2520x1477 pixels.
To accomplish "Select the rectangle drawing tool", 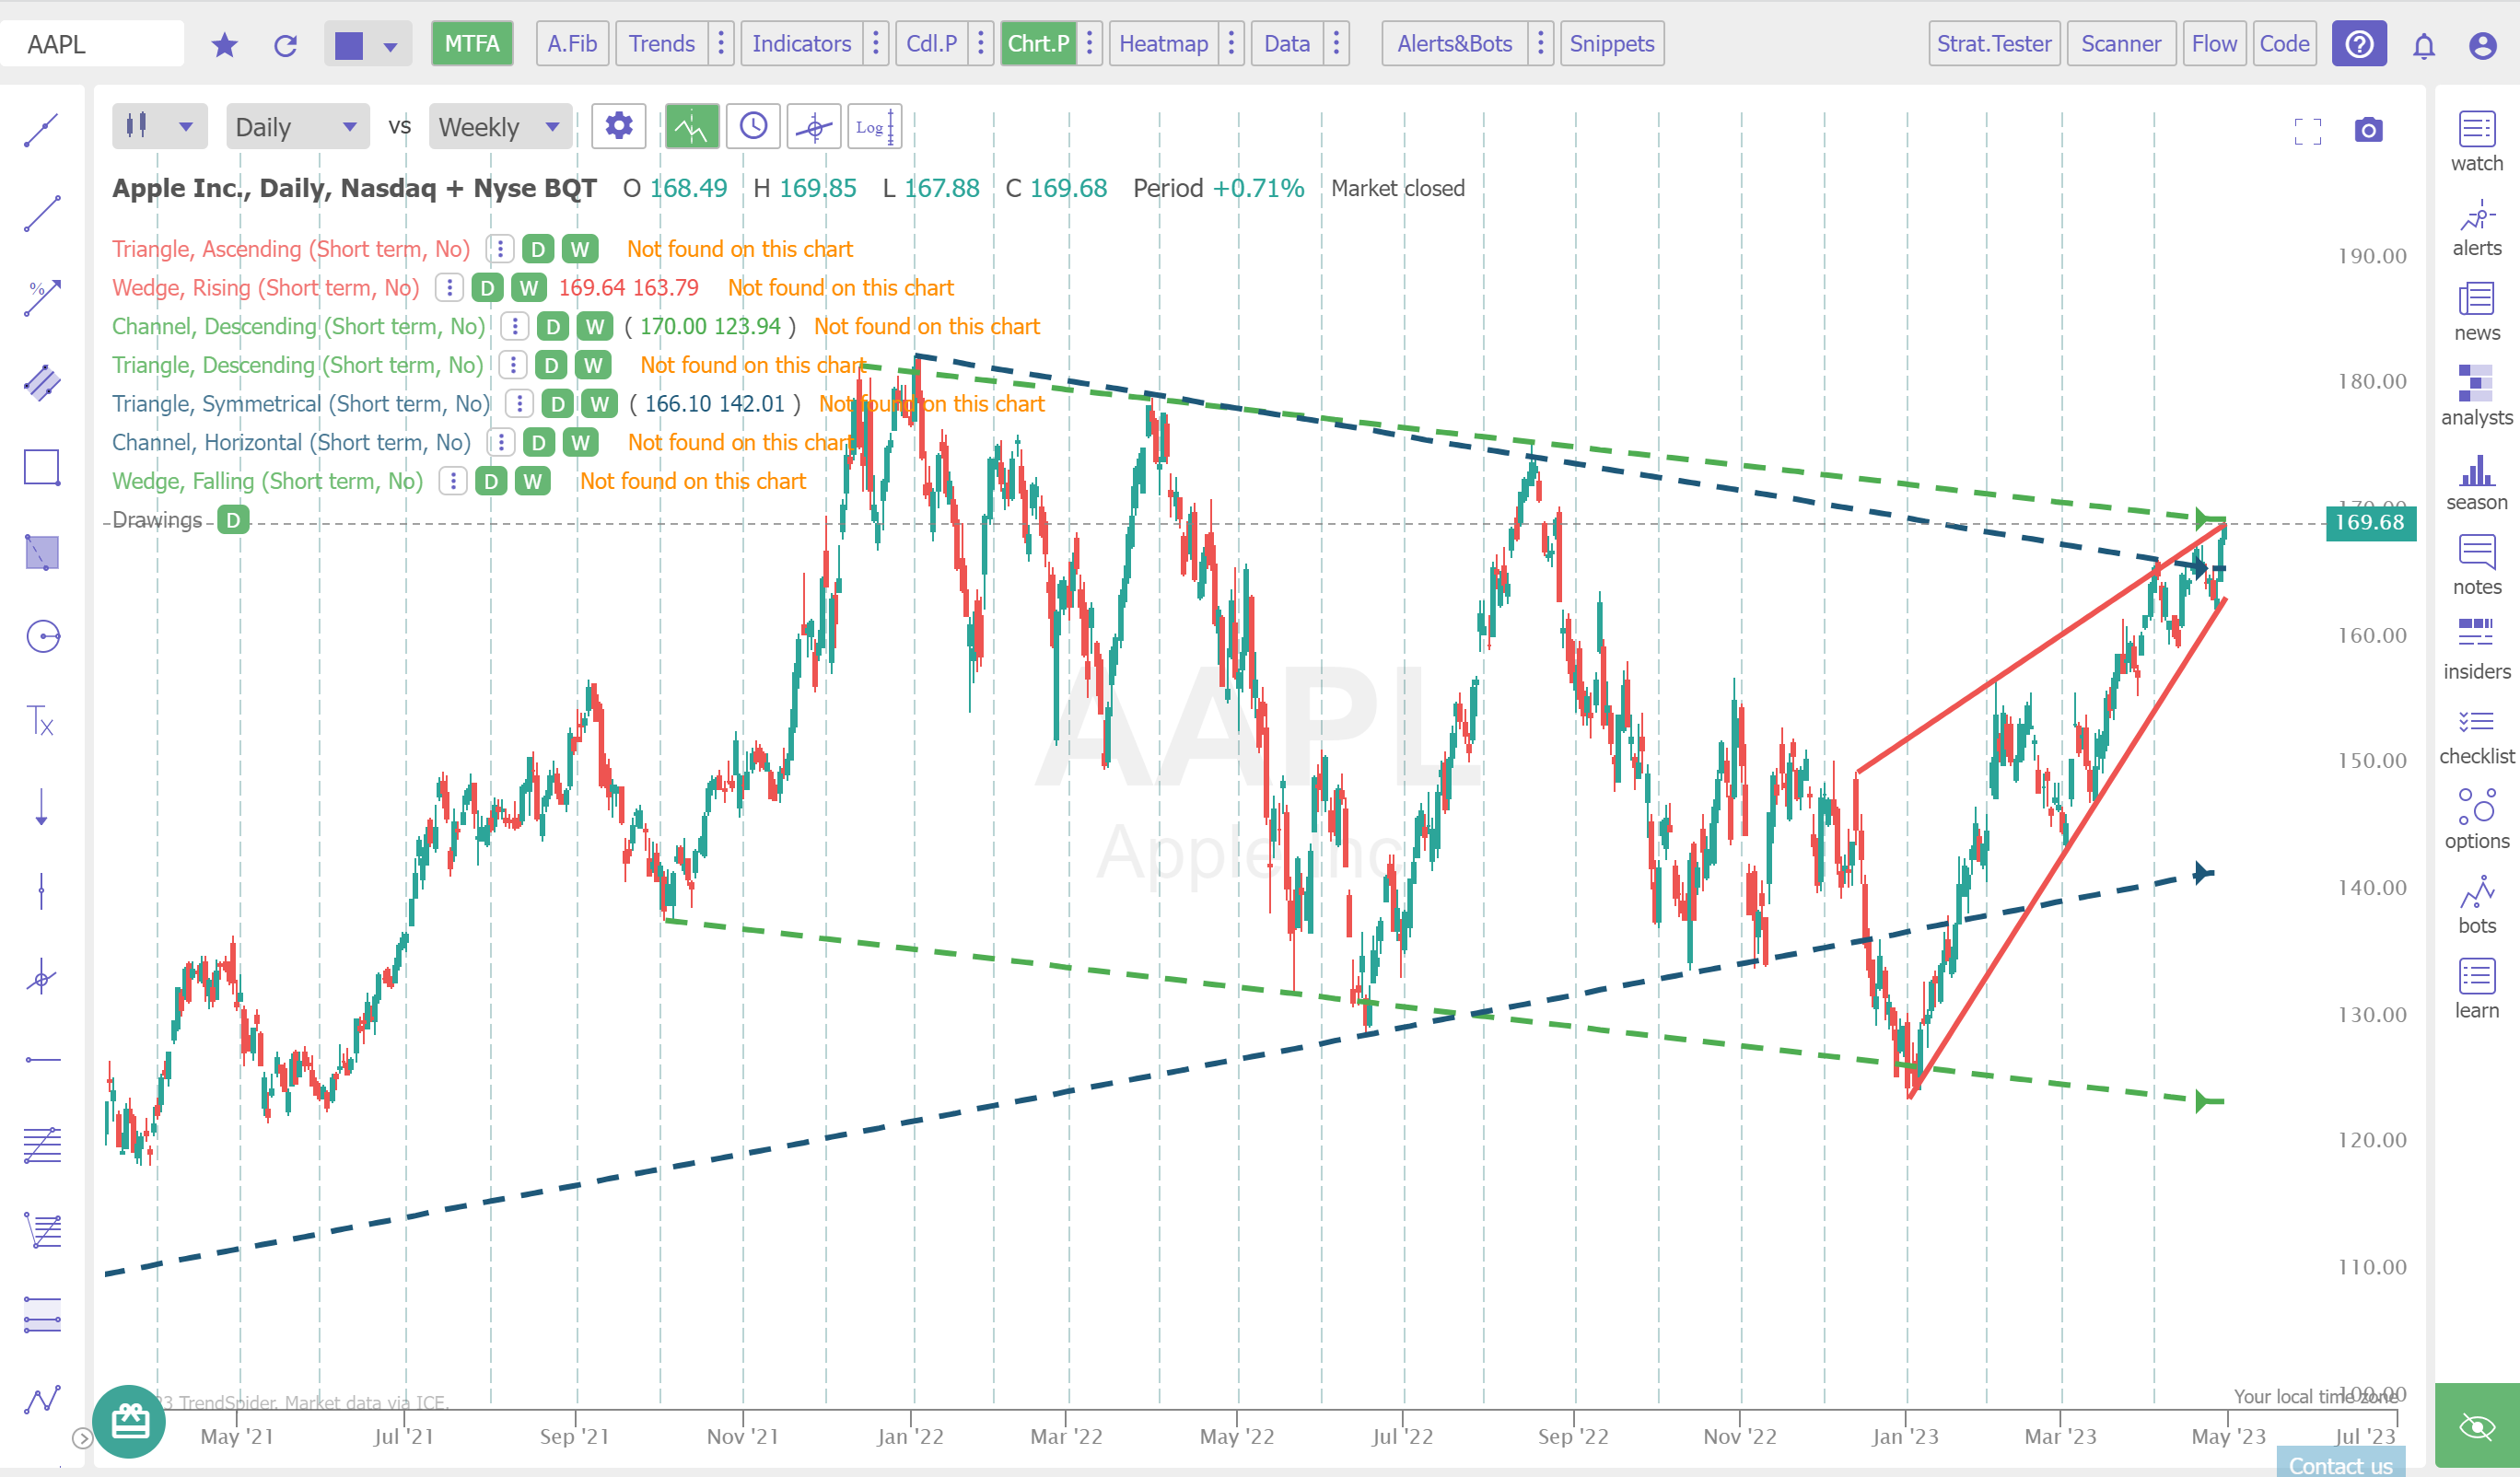I will click(x=41, y=467).
